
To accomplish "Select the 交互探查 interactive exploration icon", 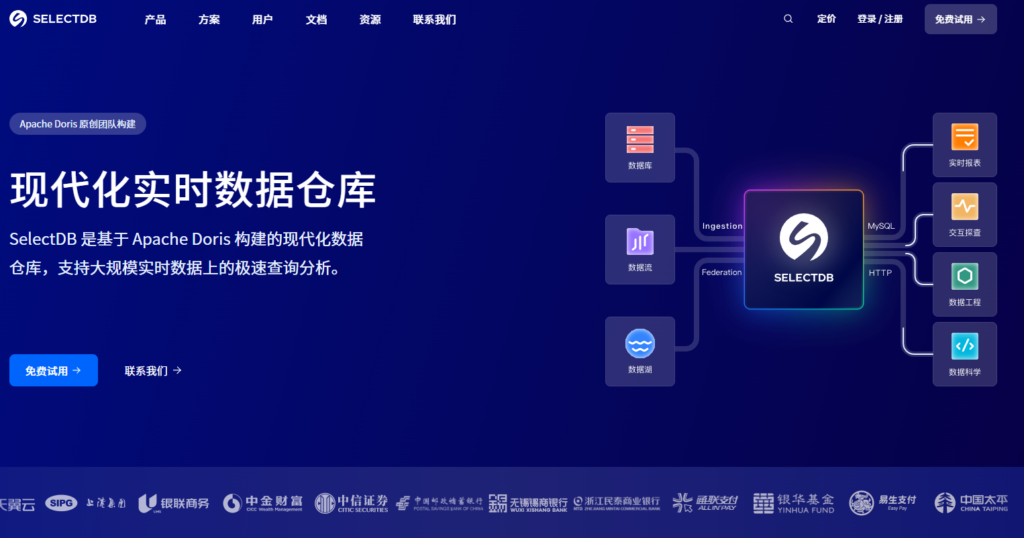I will [964, 208].
